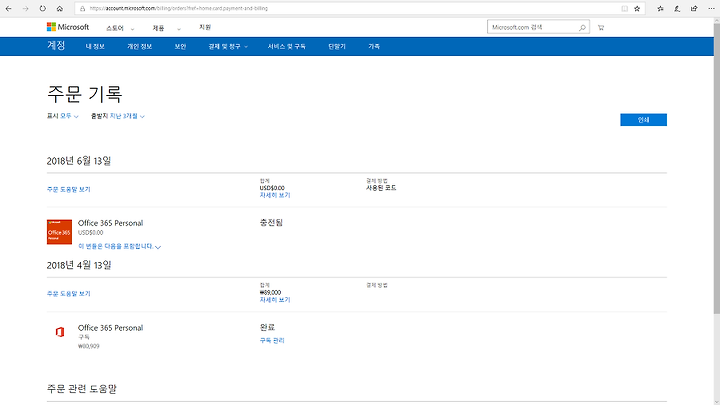Open the 가족 tab
720x405 pixels.
pyautogui.click(x=374, y=46)
